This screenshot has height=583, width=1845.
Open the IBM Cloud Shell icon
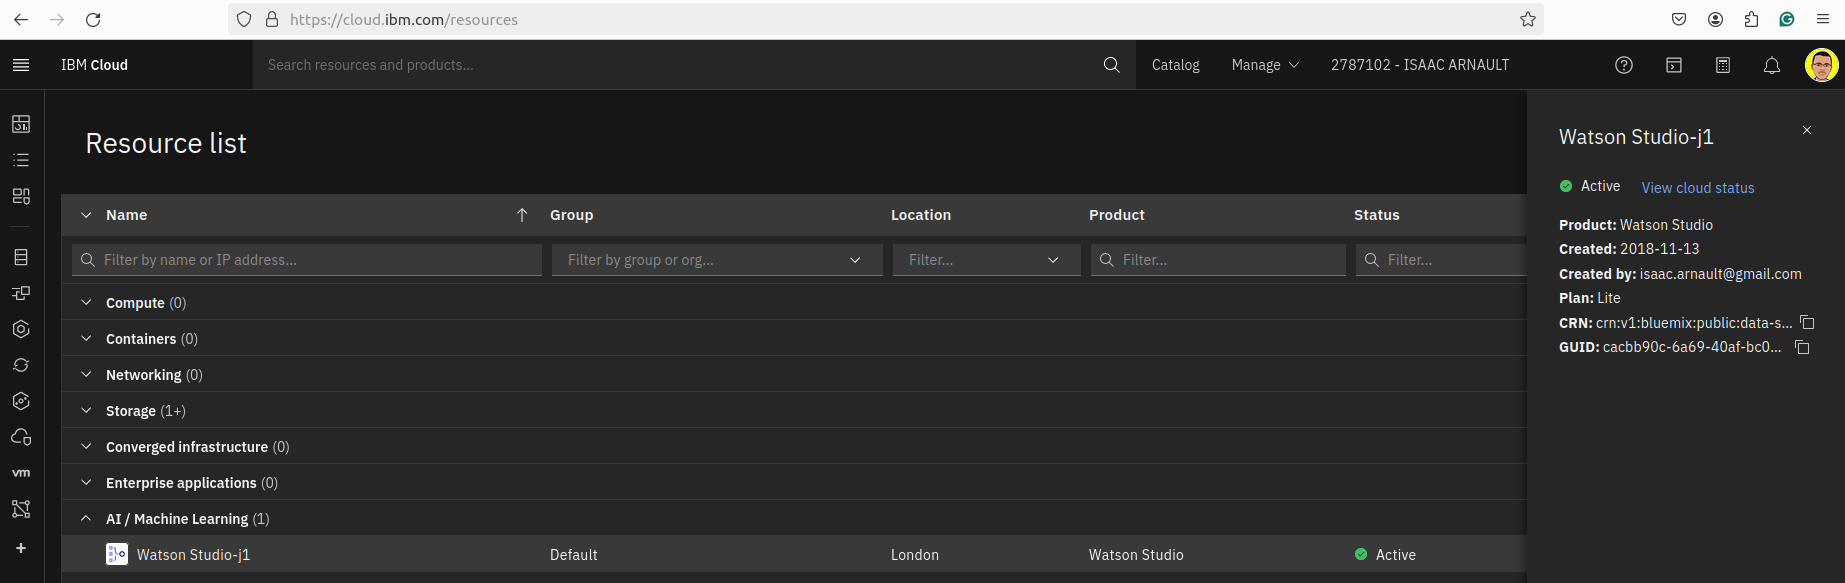pyautogui.click(x=1674, y=65)
